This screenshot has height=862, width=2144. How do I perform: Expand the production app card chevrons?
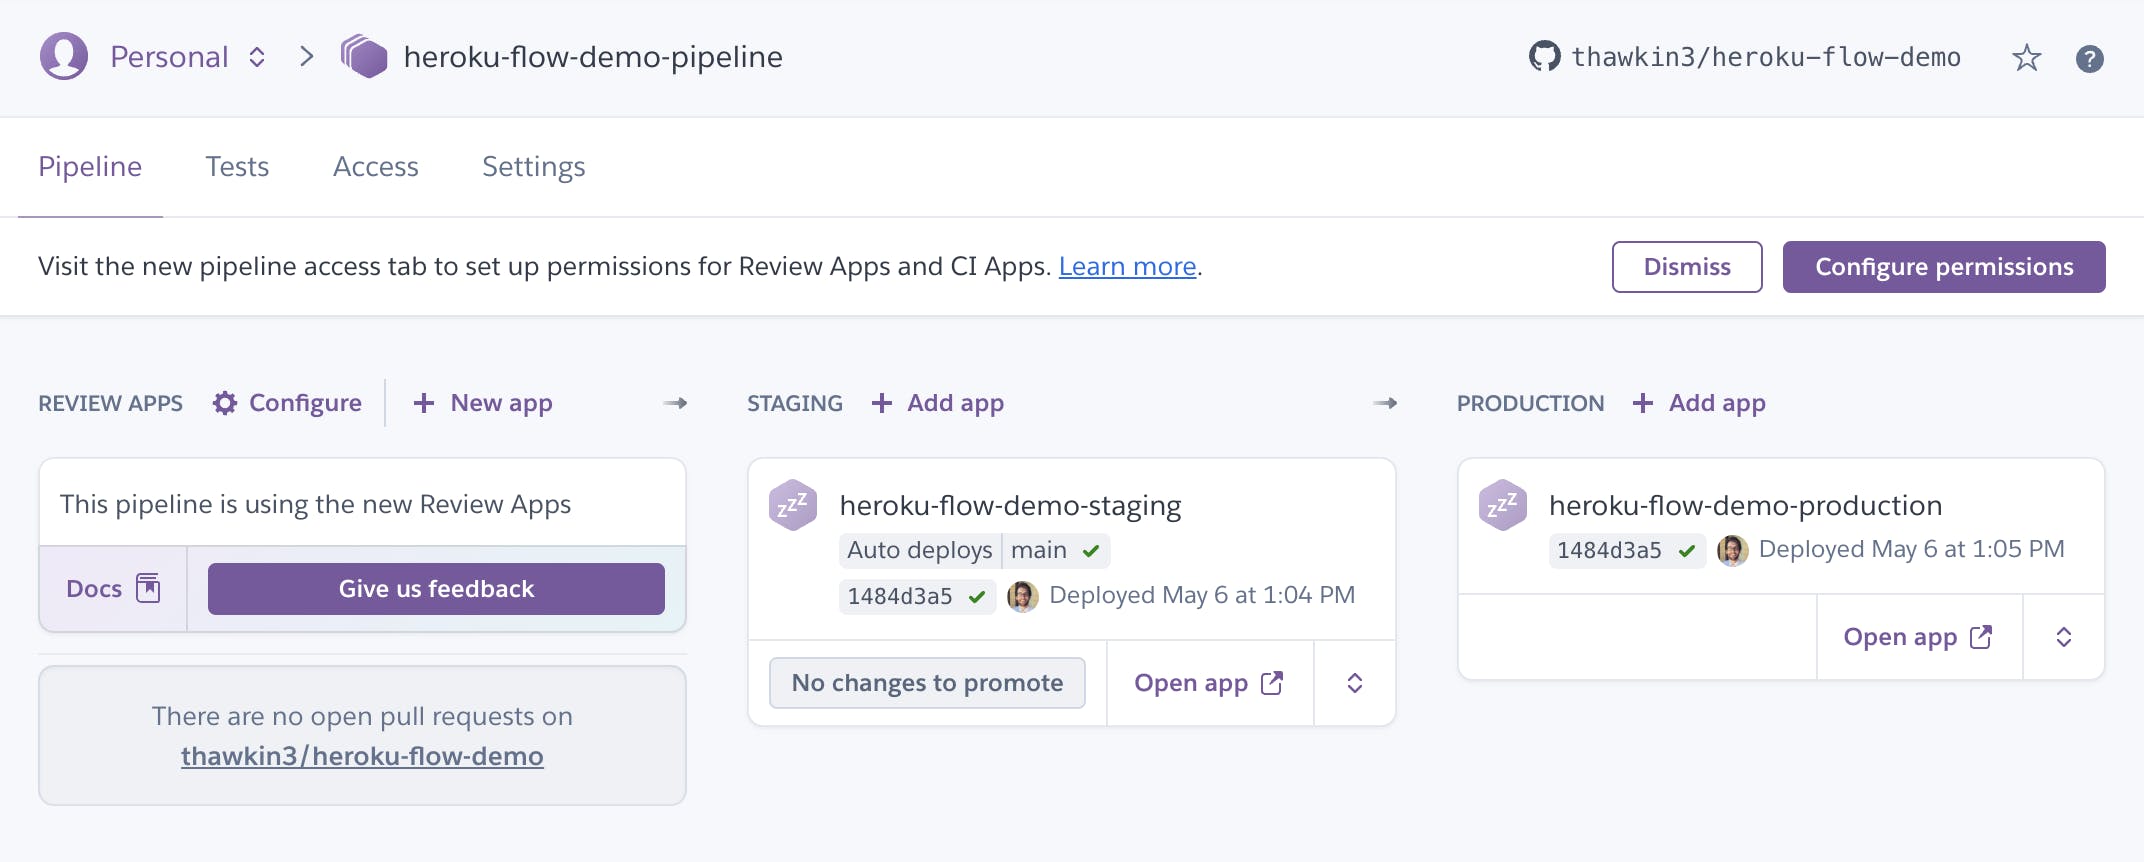click(x=2064, y=637)
